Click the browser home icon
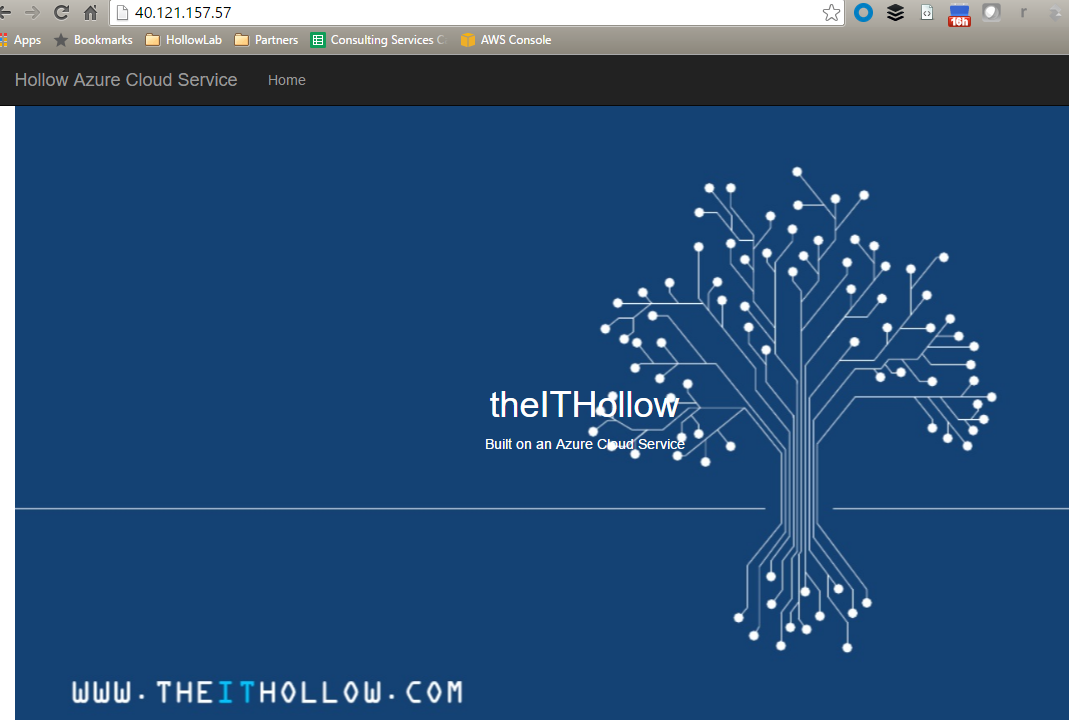1069x720 pixels. click(x=91, y=12)
